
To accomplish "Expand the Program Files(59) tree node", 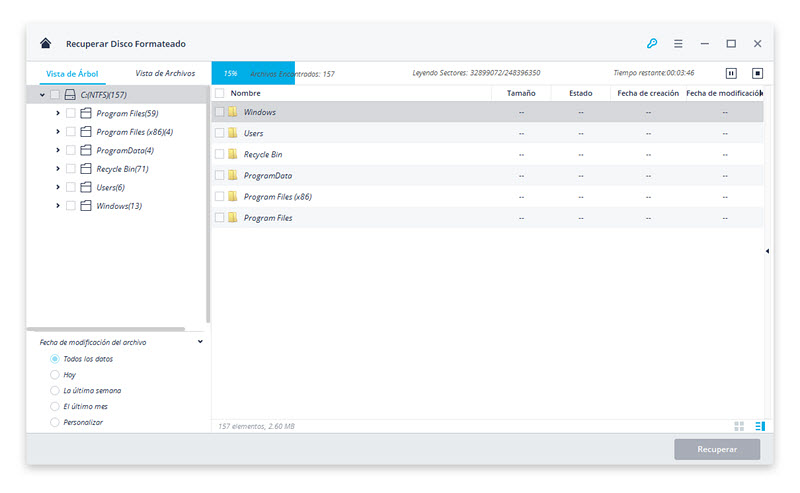I will click(58, 113).
